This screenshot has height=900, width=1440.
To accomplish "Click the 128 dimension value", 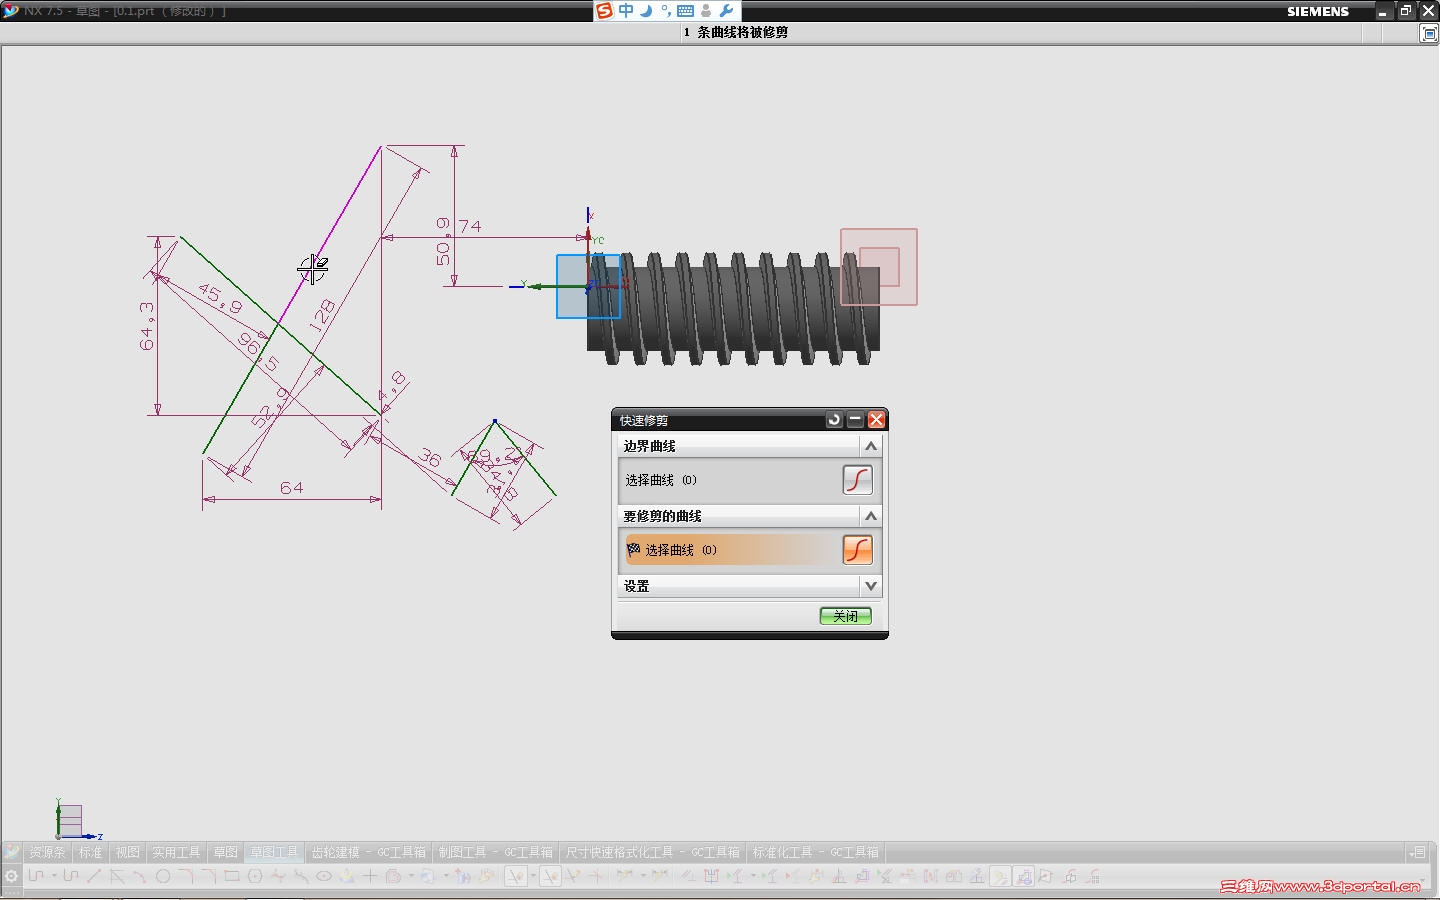I will tap(322, 316).
